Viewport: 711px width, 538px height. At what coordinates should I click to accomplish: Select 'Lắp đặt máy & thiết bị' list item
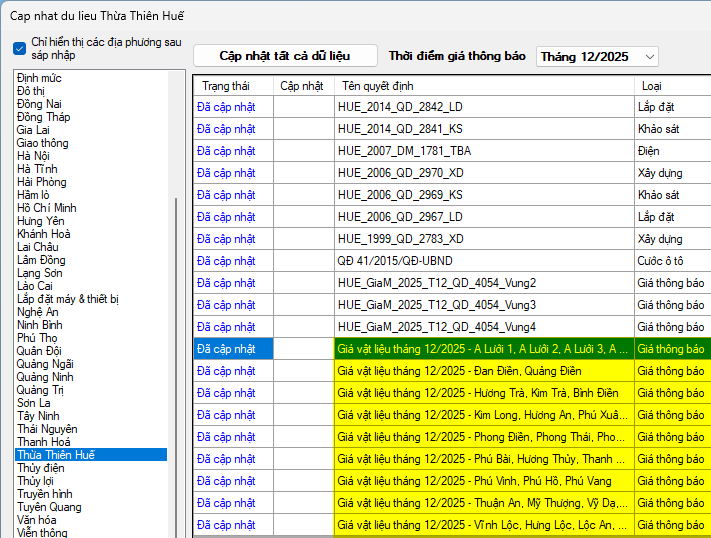[x=68, y=299]
